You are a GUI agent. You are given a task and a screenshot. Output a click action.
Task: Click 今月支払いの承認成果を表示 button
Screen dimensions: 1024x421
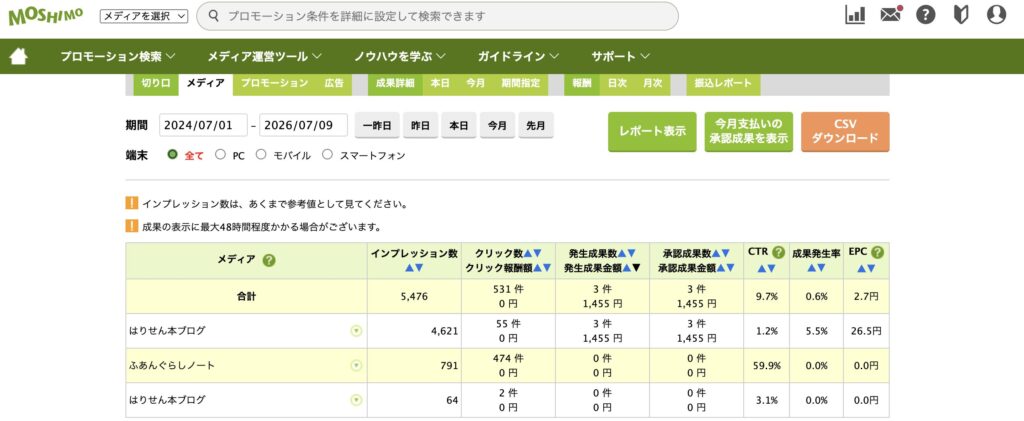(748, 131)
